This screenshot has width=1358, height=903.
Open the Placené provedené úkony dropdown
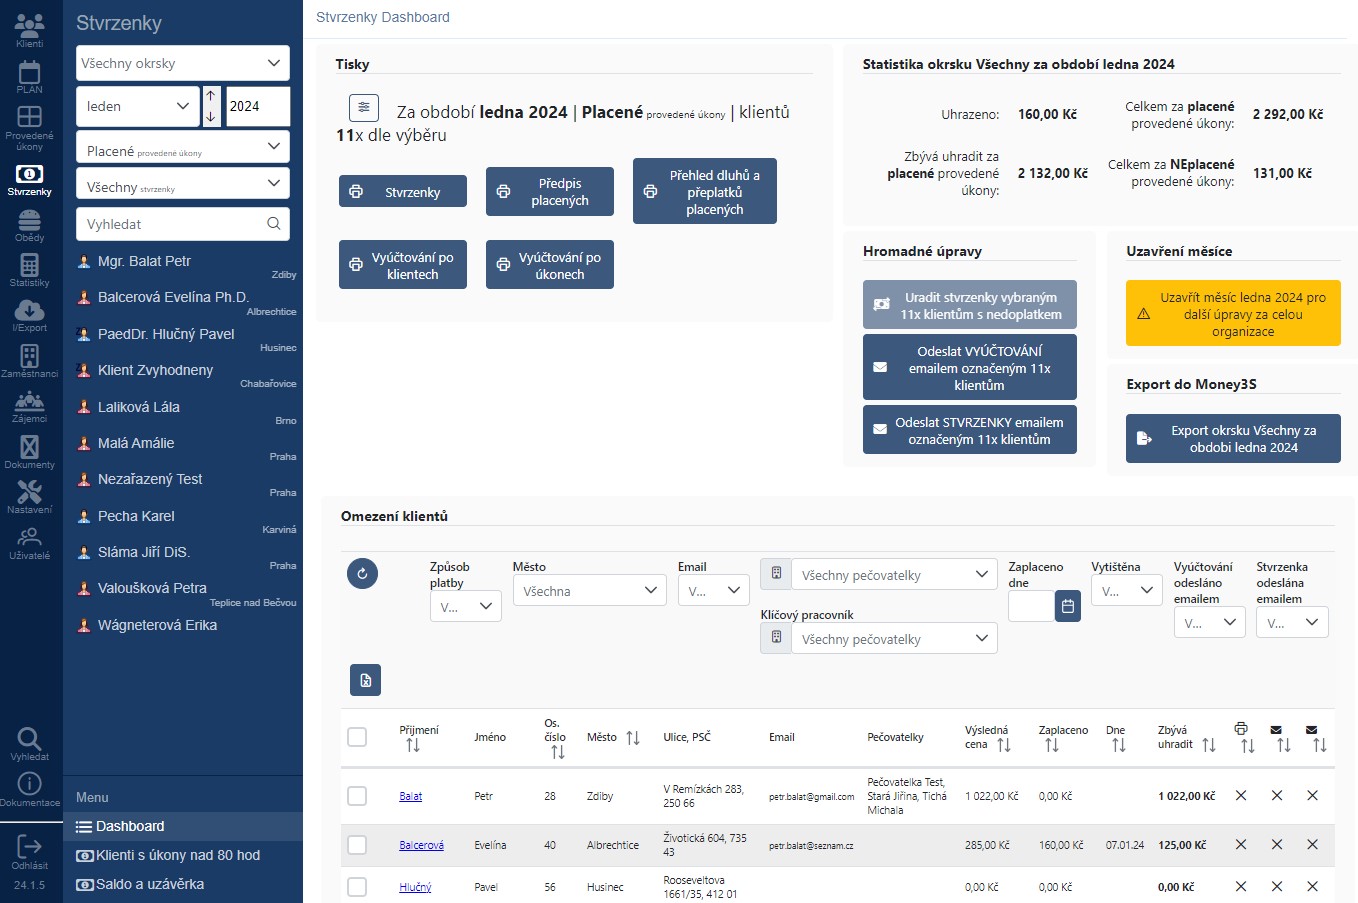[182, 147]
